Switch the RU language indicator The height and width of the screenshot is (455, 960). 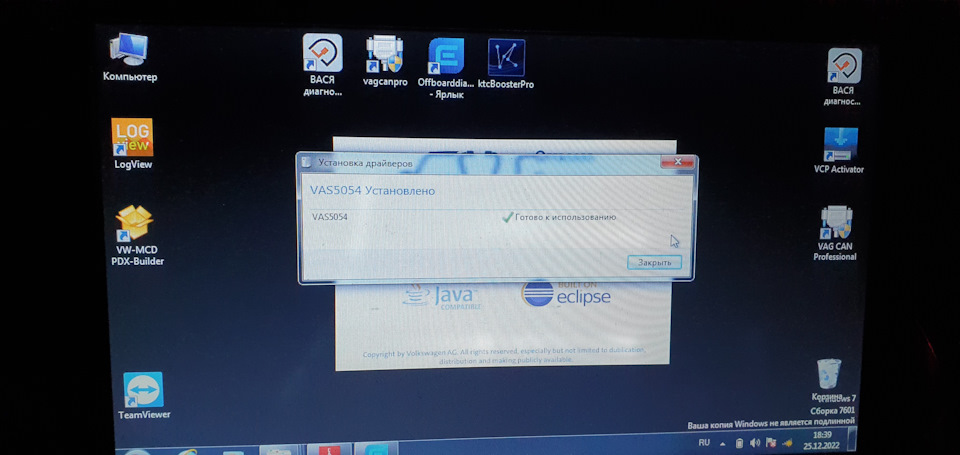[x=704, y=442]
